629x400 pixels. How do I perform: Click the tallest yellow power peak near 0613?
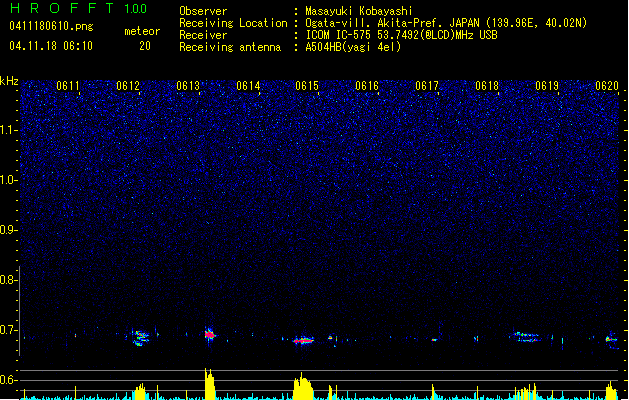[209, 384]
